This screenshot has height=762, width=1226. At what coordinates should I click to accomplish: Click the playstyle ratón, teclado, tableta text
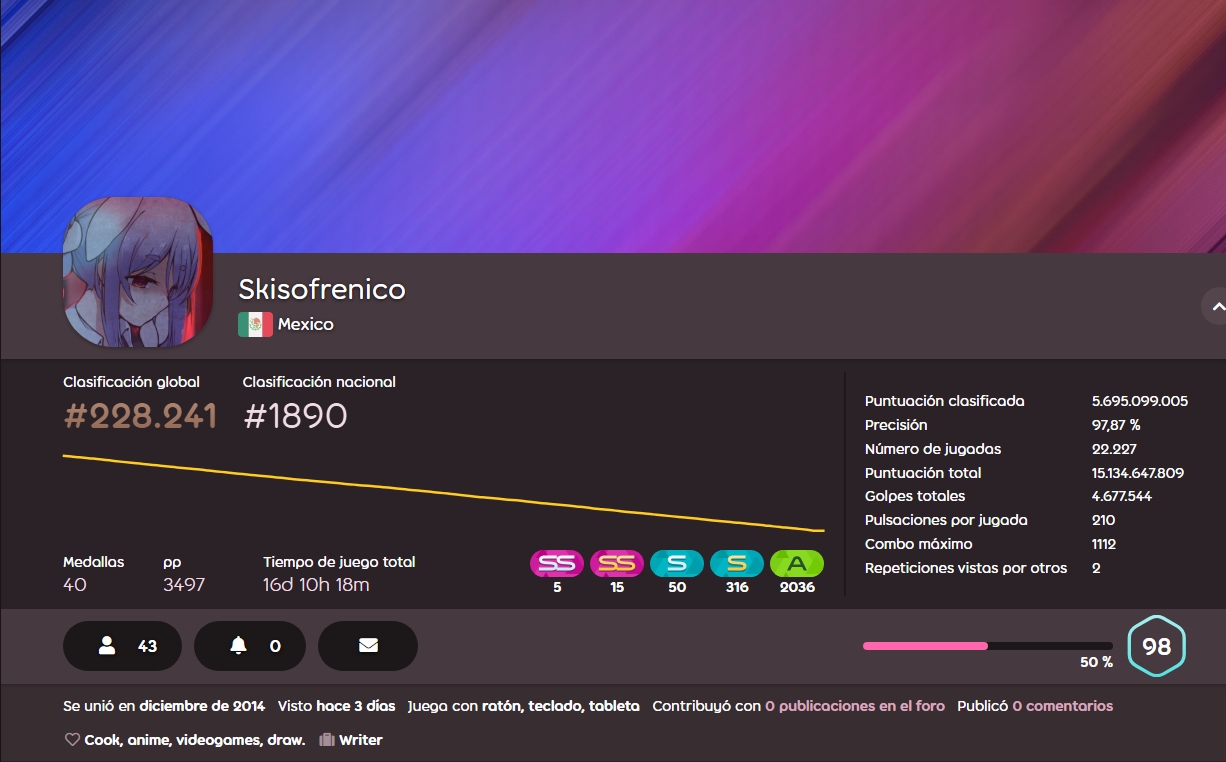click(x=561, y=706)
